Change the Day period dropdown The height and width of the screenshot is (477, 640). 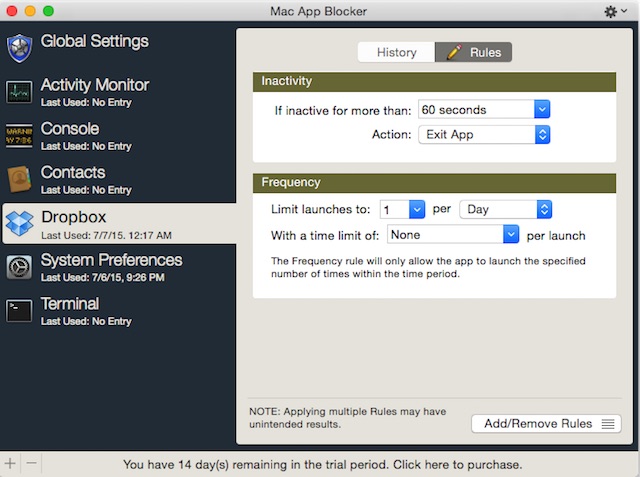pyautogui.click(x=505, y=210)
